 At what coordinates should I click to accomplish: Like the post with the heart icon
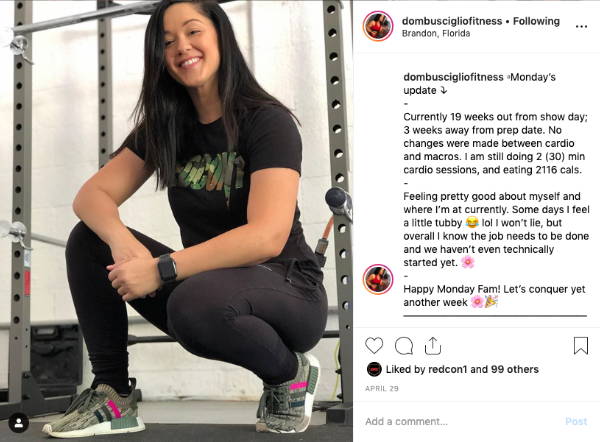click(x=374, y=346)
